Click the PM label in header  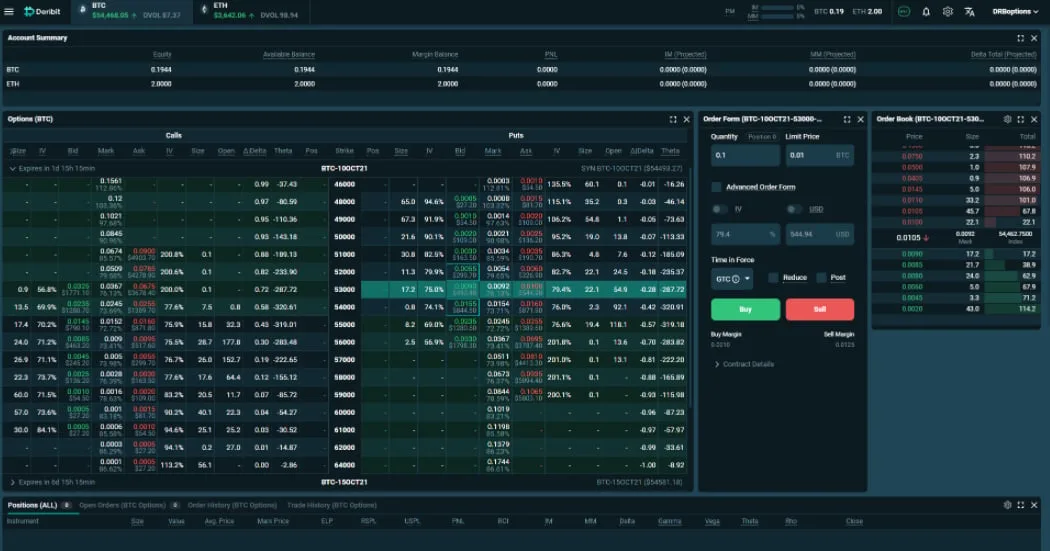click(730, 11)
